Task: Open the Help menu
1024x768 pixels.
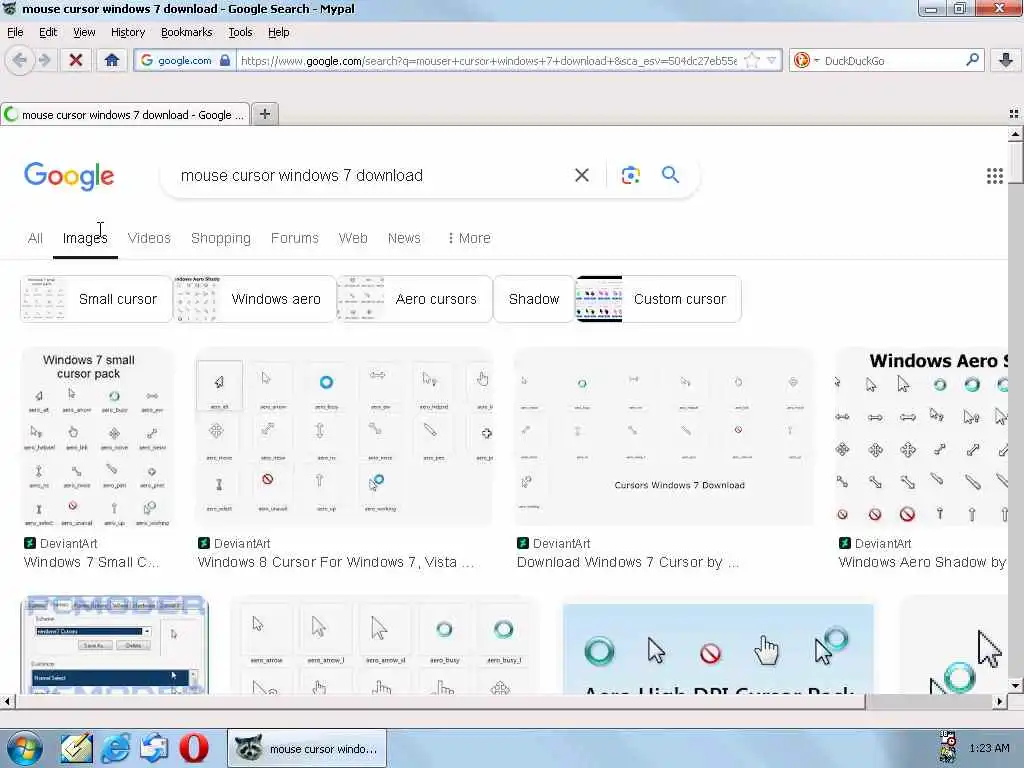Action: pos(278,32)
